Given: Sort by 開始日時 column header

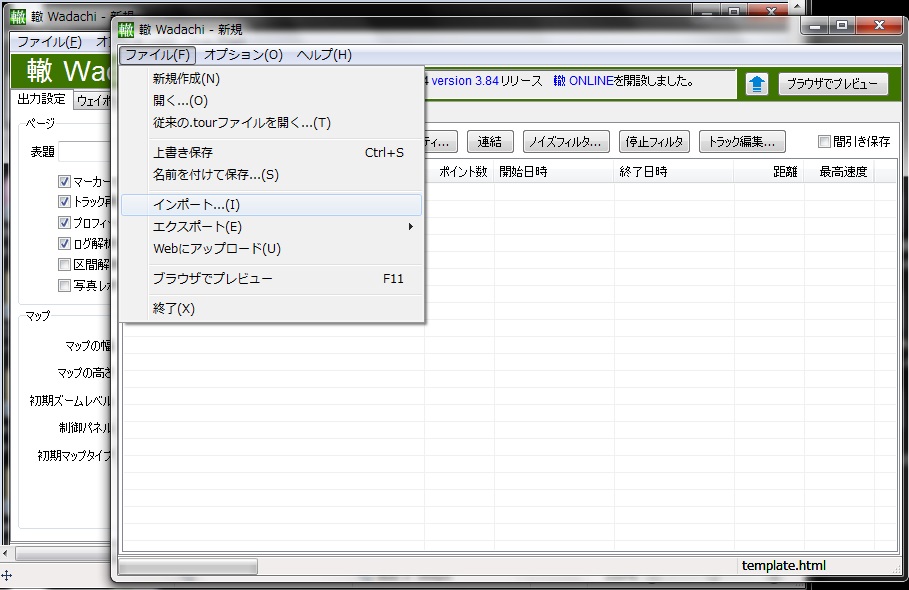Looking at the screenshot, I should click(554, 172).
